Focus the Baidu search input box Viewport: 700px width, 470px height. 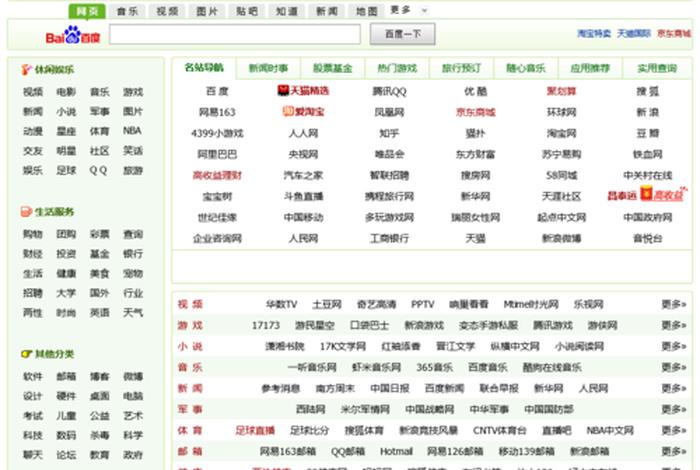(x=235, y=34)
